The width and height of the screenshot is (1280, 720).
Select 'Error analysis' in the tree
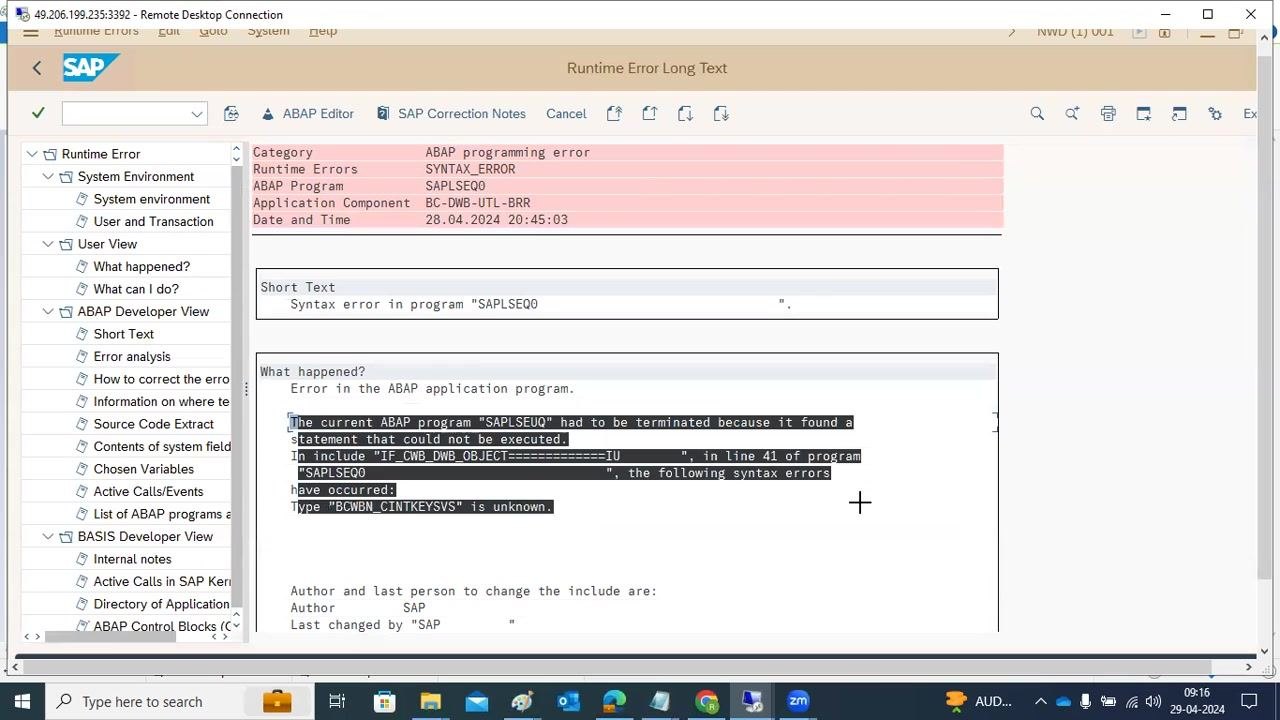(132, 357)
